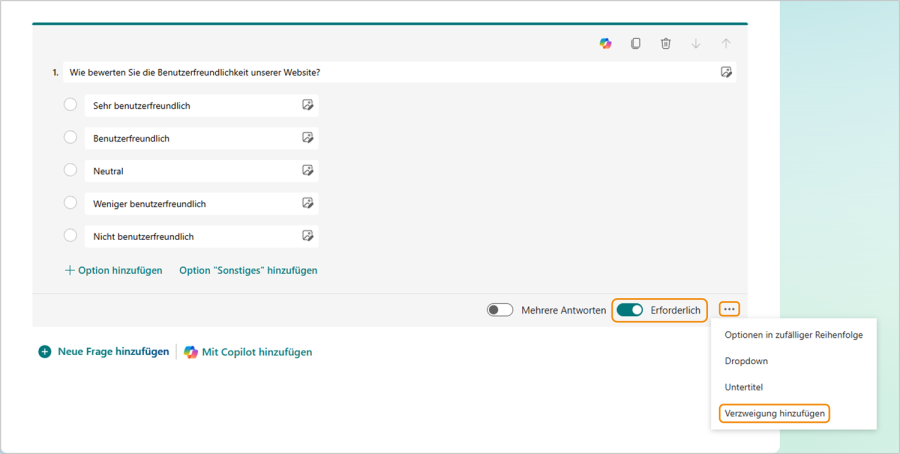900x454 pixels.
Task: Select radio button for 'Nicht benutzerfreundlich'
Action: point(70,235)
